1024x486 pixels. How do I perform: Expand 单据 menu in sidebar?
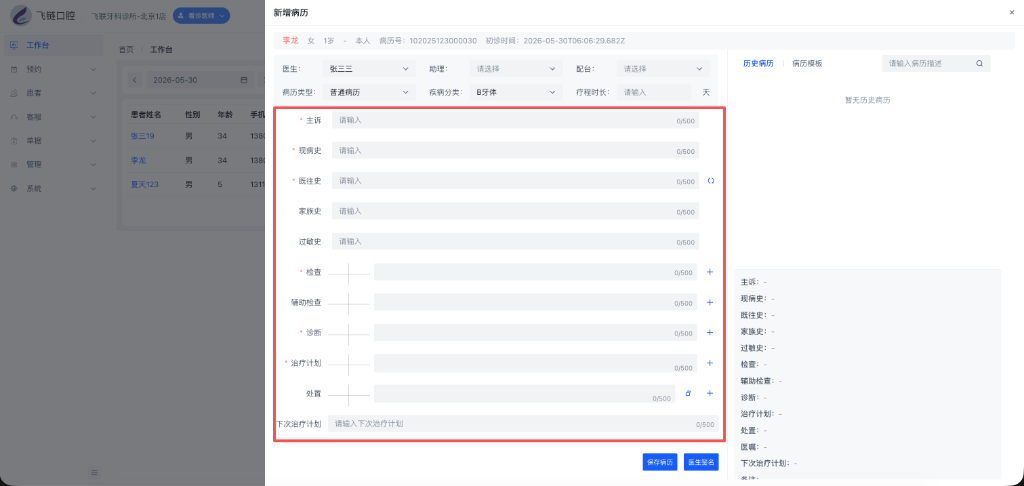pyautogui.click(x=53, y=140)
